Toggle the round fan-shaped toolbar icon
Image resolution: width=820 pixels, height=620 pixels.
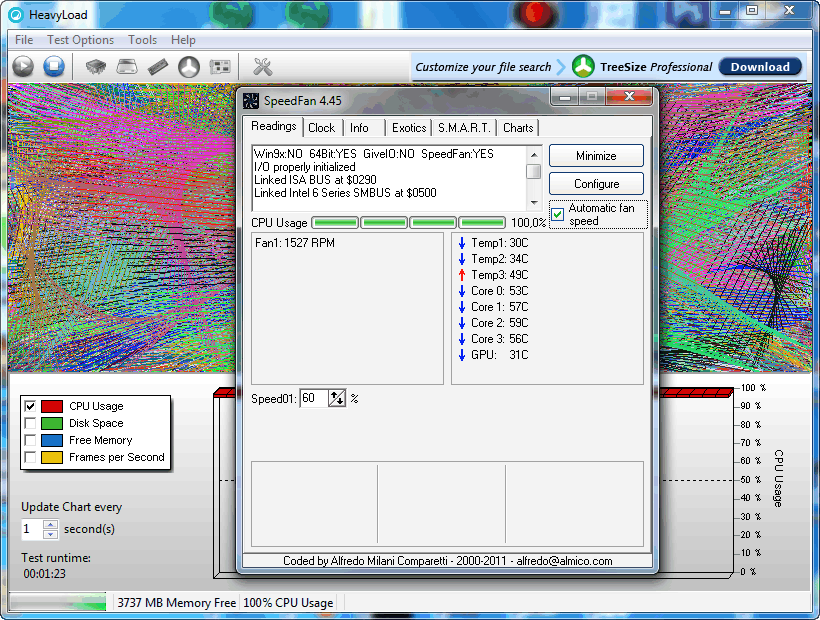189,67
